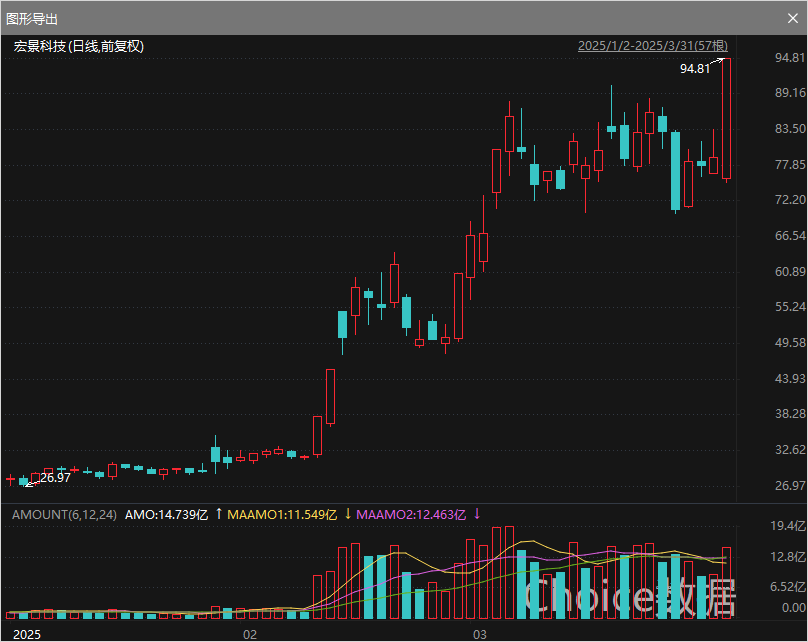
Task: Click the 32.62 price axis label
Action: click(x=790, y=450)
